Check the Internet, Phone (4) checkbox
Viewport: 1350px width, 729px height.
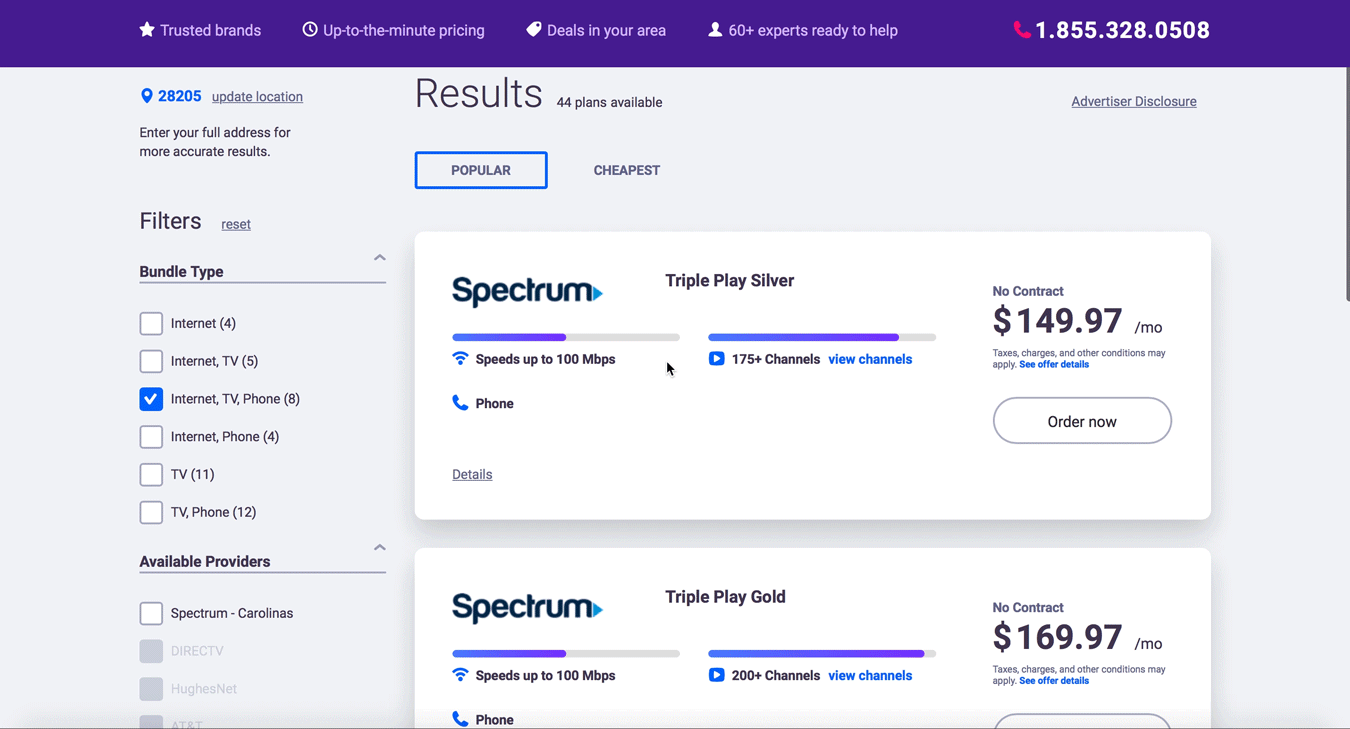[x=151, y=437]
